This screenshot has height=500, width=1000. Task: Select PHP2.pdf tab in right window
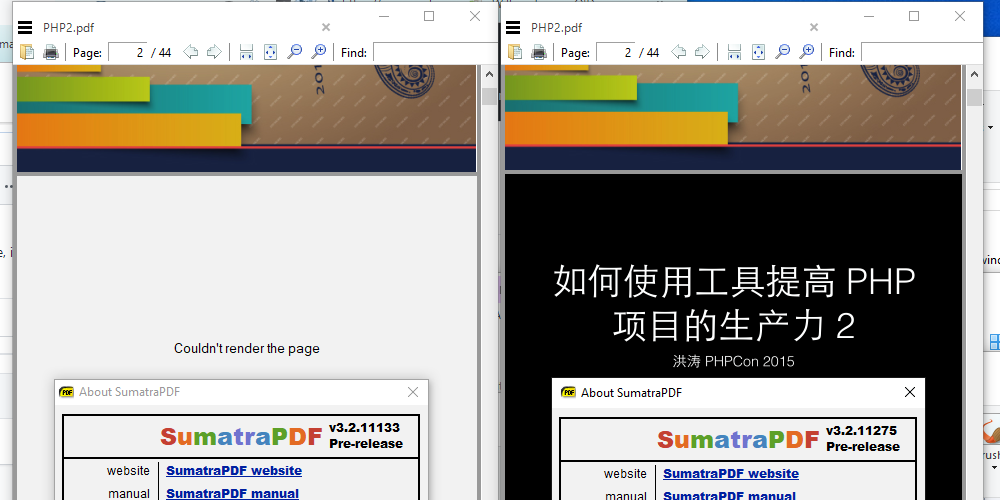557,27
